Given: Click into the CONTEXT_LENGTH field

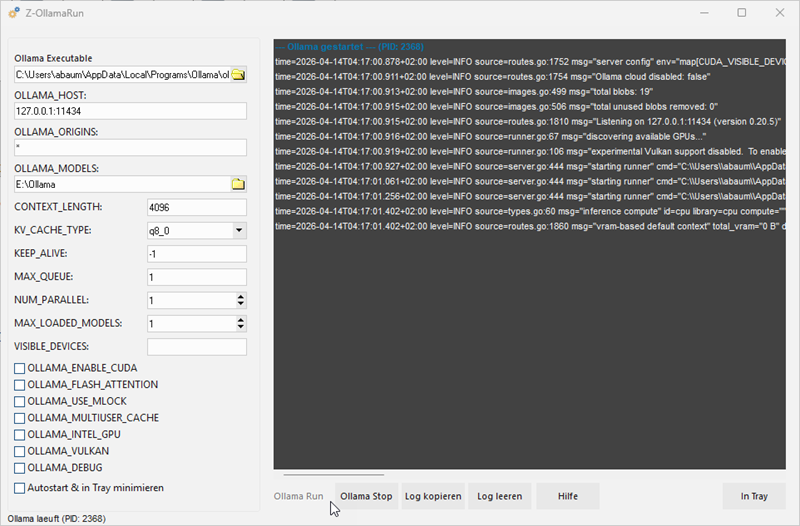Looking at the screenshot, I should click(196, 207).
